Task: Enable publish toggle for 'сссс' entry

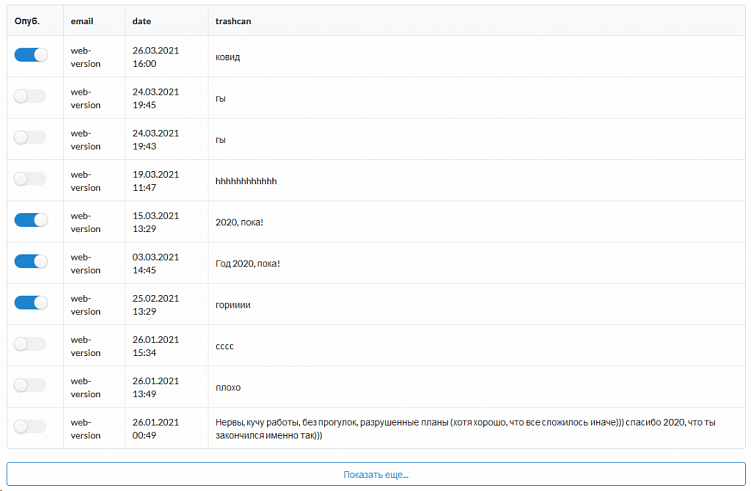Action: pos(30,344)
